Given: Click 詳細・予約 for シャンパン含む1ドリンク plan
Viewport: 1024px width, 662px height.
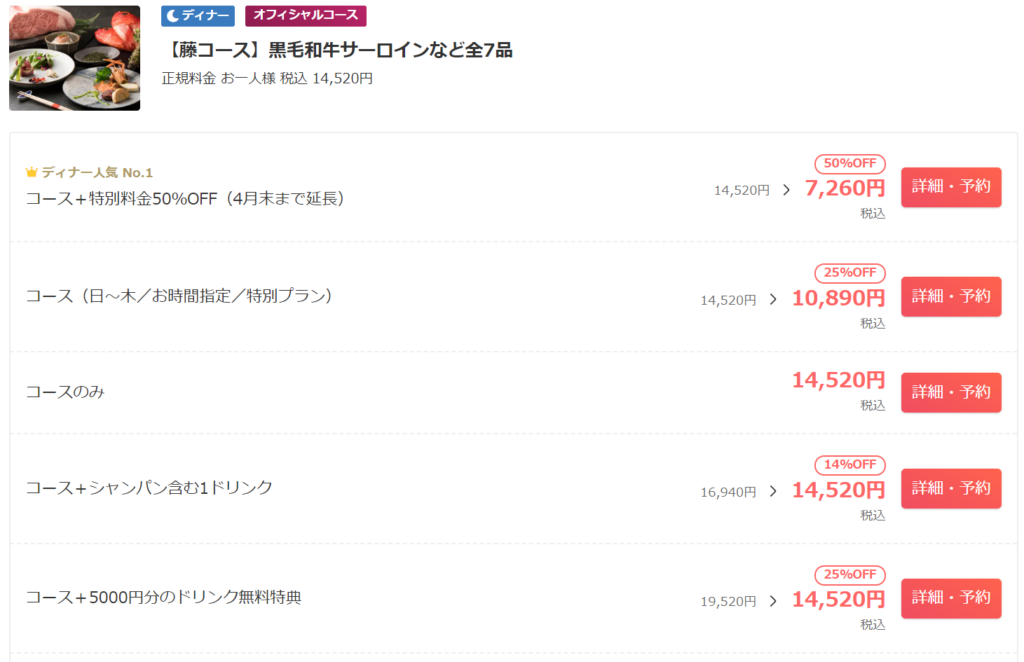Looking at the screenshot, I should (951, 488).
